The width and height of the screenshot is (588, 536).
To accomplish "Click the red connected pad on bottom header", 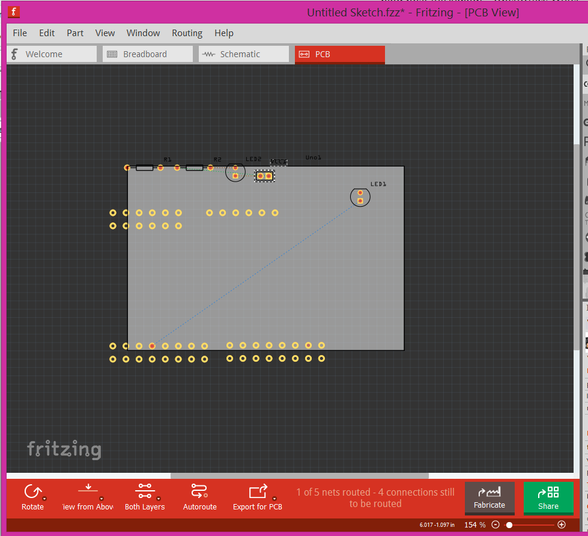I will (152, 346).
